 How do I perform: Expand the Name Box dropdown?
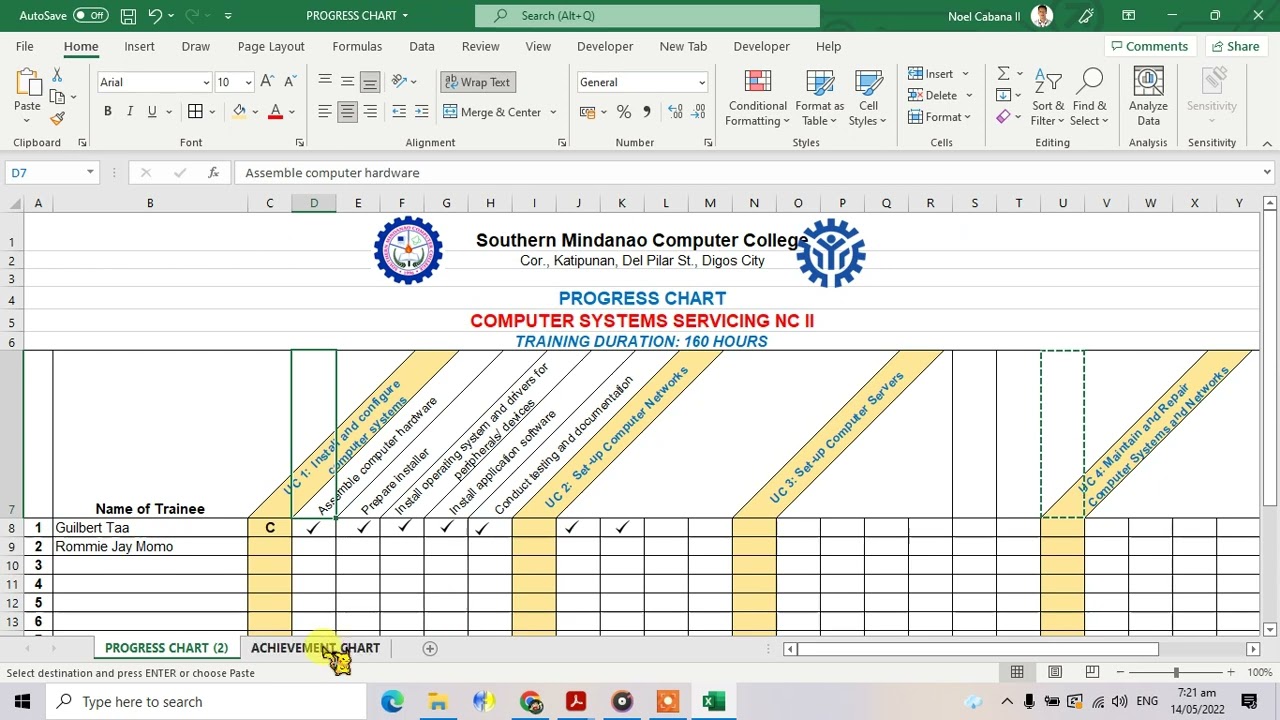(90, 173)
